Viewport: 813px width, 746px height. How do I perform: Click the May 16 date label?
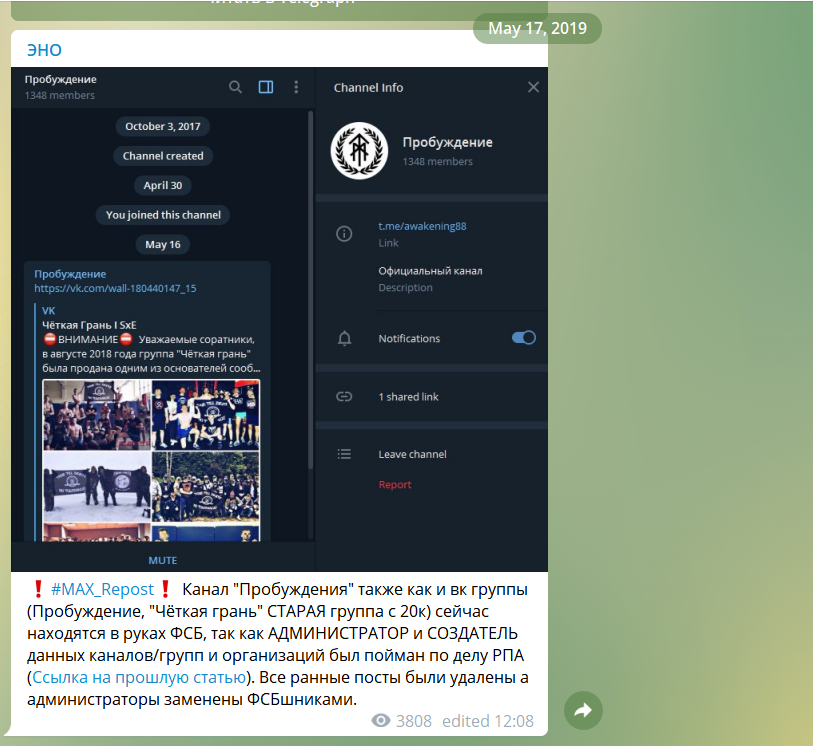[x=163, y=245]
